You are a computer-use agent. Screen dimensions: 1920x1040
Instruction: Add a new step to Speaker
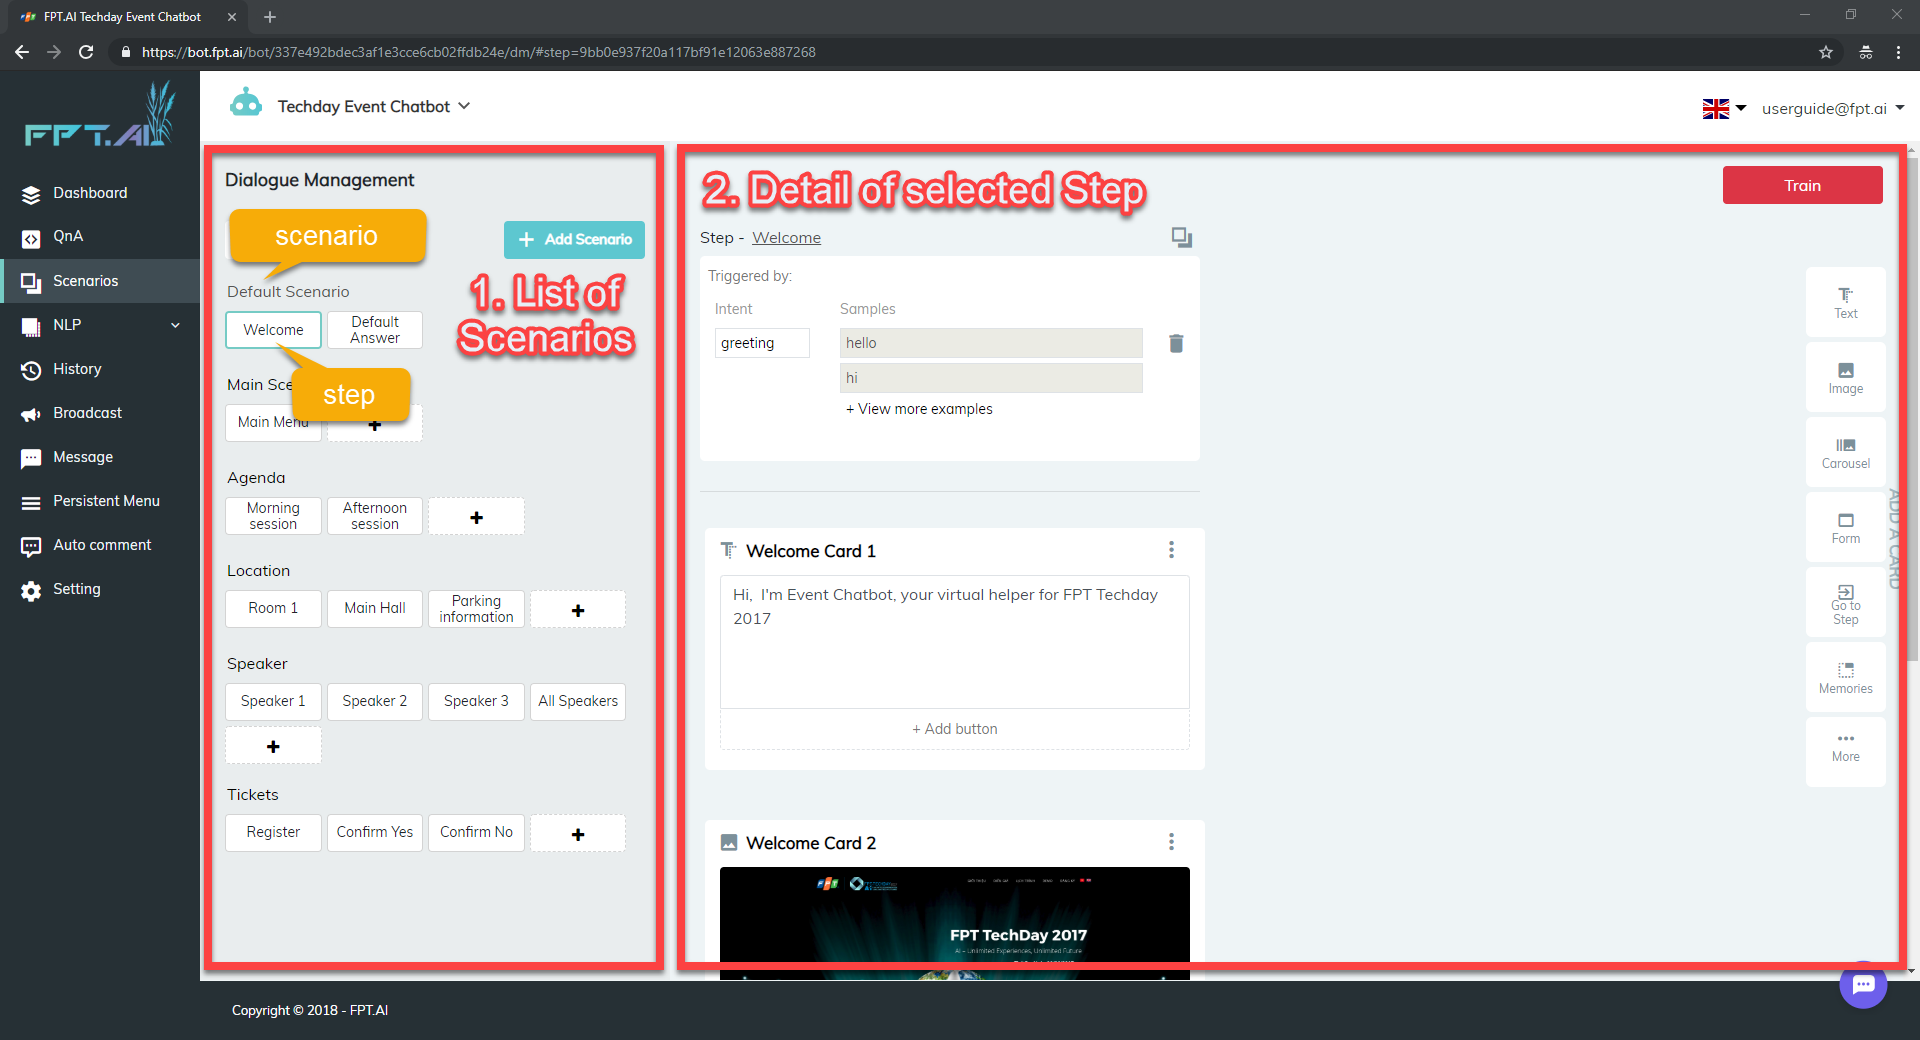pos(273,746)
